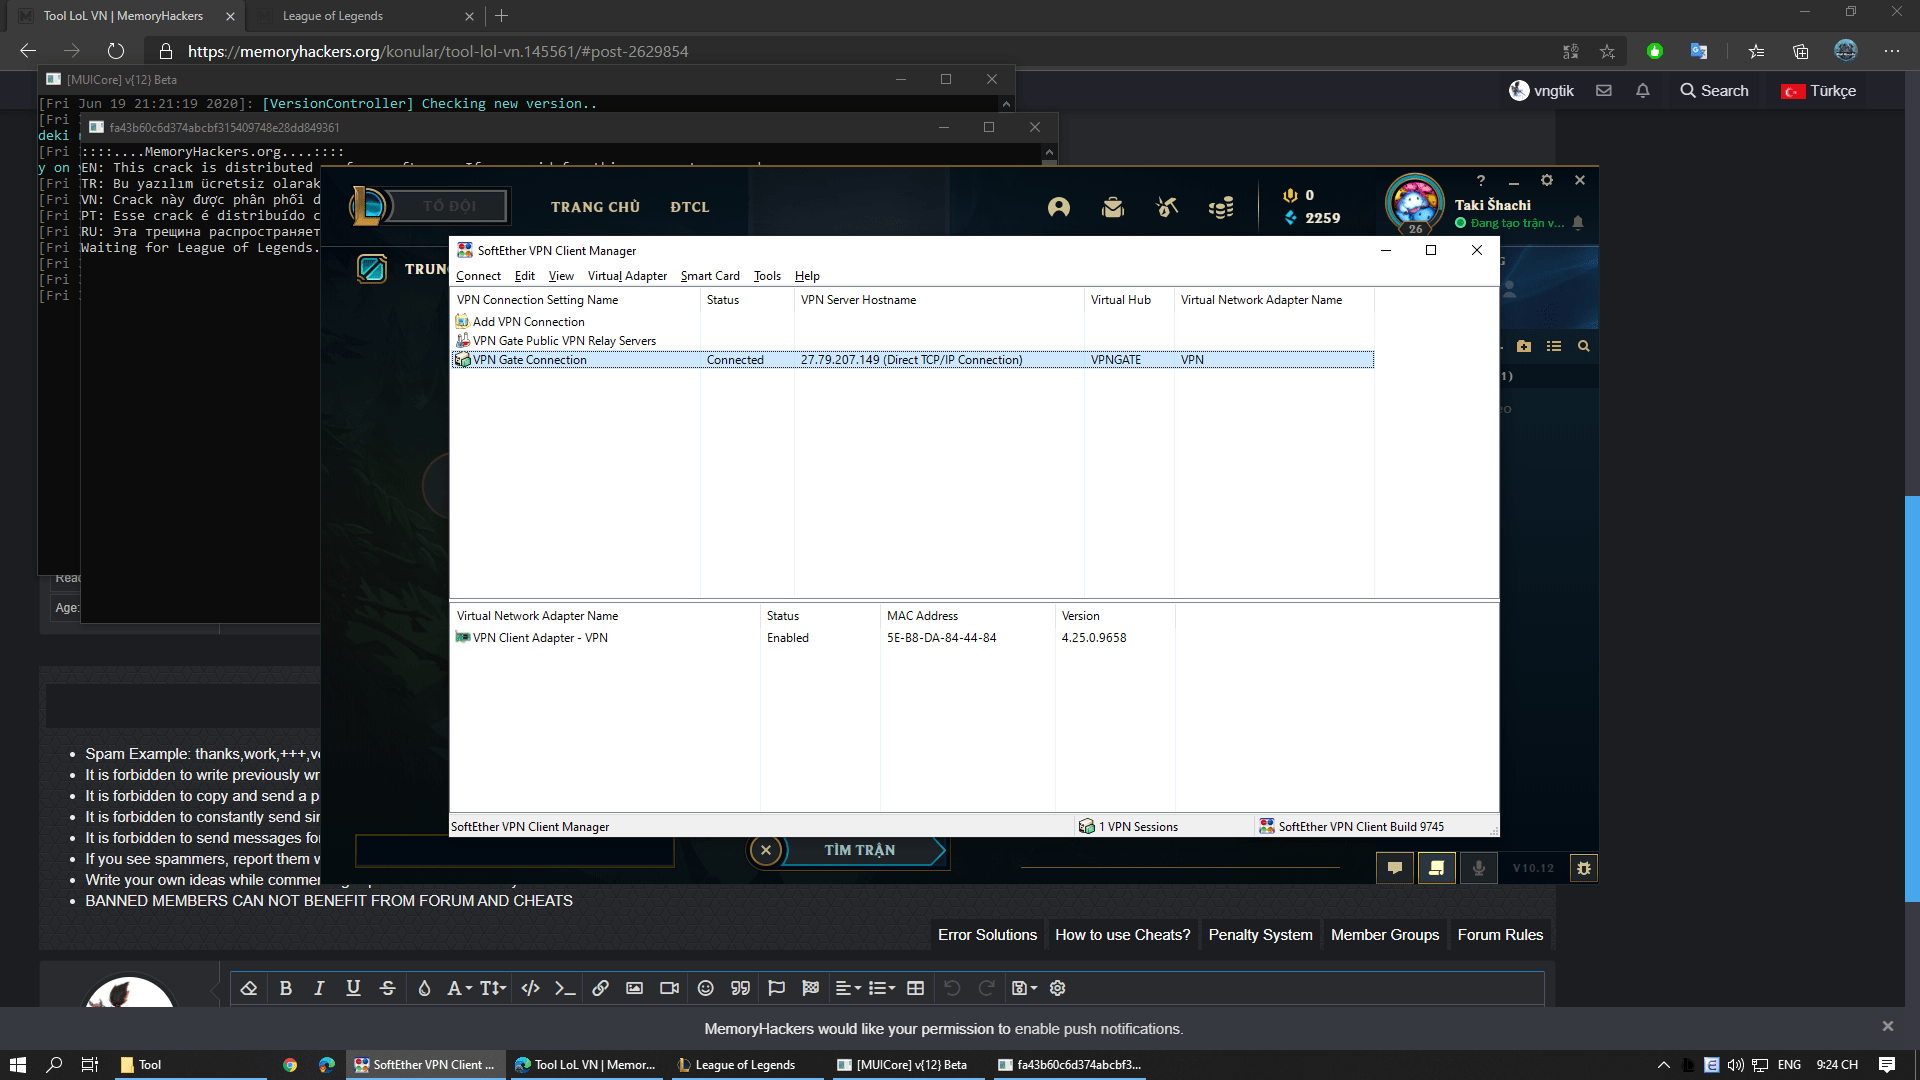Open TRANG CHỦ tab in League client
This screenshot has height=1080, width=1920.
point(595,207)
